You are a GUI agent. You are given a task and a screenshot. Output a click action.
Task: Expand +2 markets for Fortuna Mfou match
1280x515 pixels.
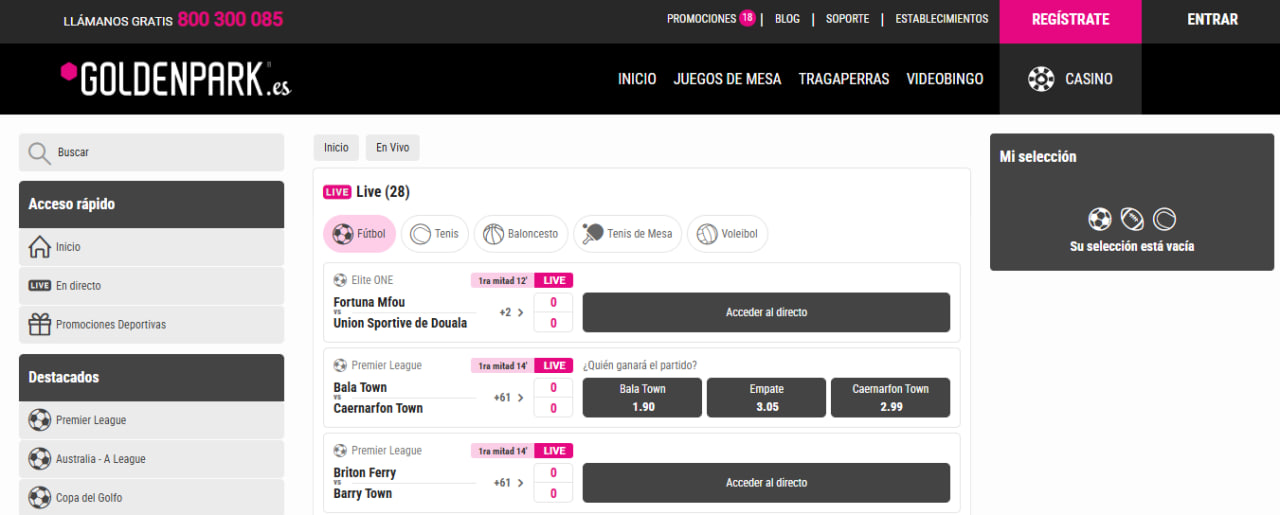(x=511, y=312)
